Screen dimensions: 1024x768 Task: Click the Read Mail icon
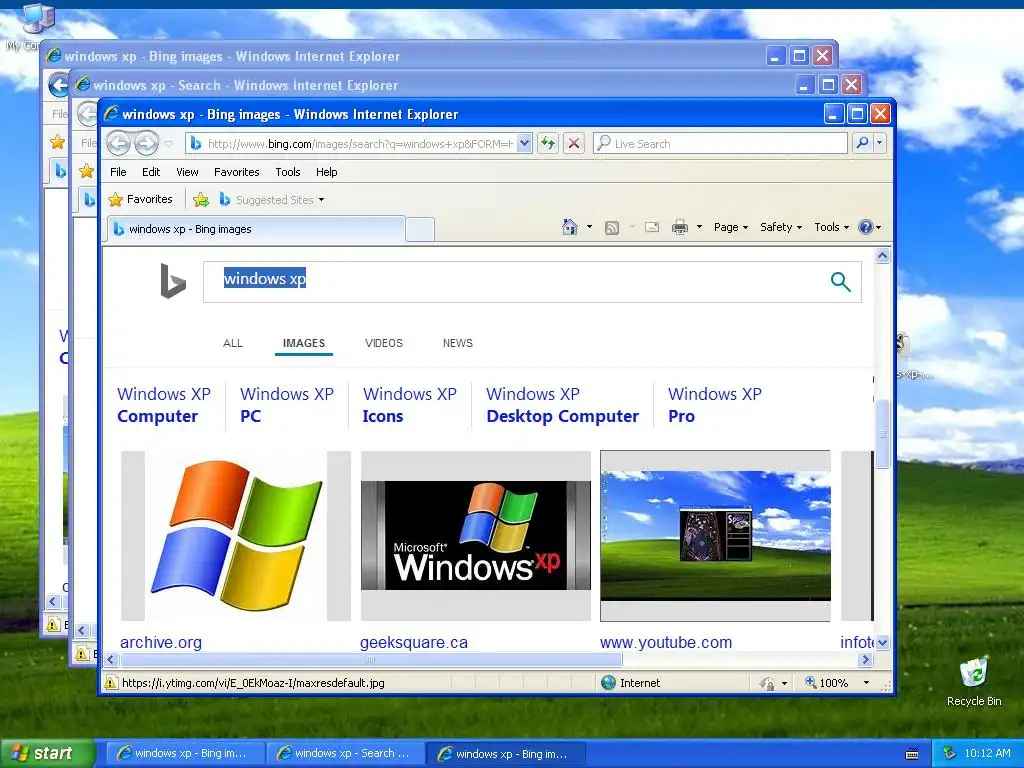(652, 227)
